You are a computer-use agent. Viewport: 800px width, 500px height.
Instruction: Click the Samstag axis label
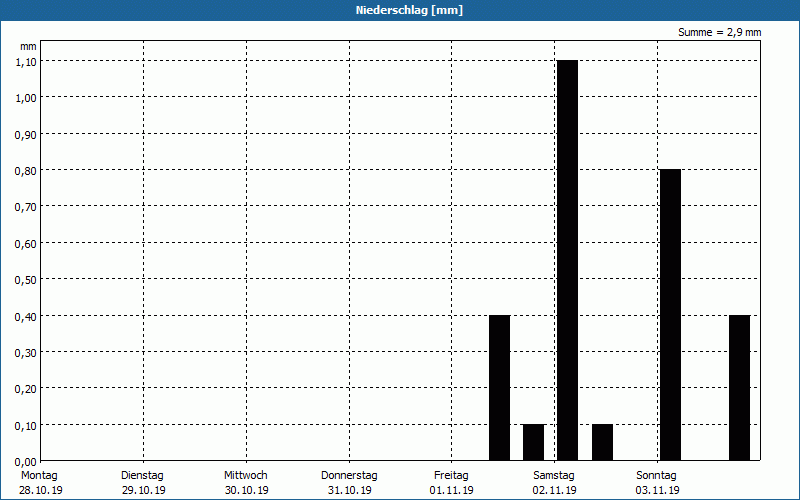(554, 476)
